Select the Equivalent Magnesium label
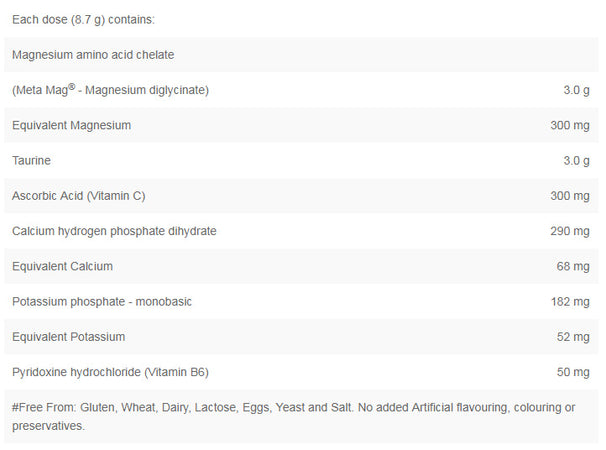 71,126
